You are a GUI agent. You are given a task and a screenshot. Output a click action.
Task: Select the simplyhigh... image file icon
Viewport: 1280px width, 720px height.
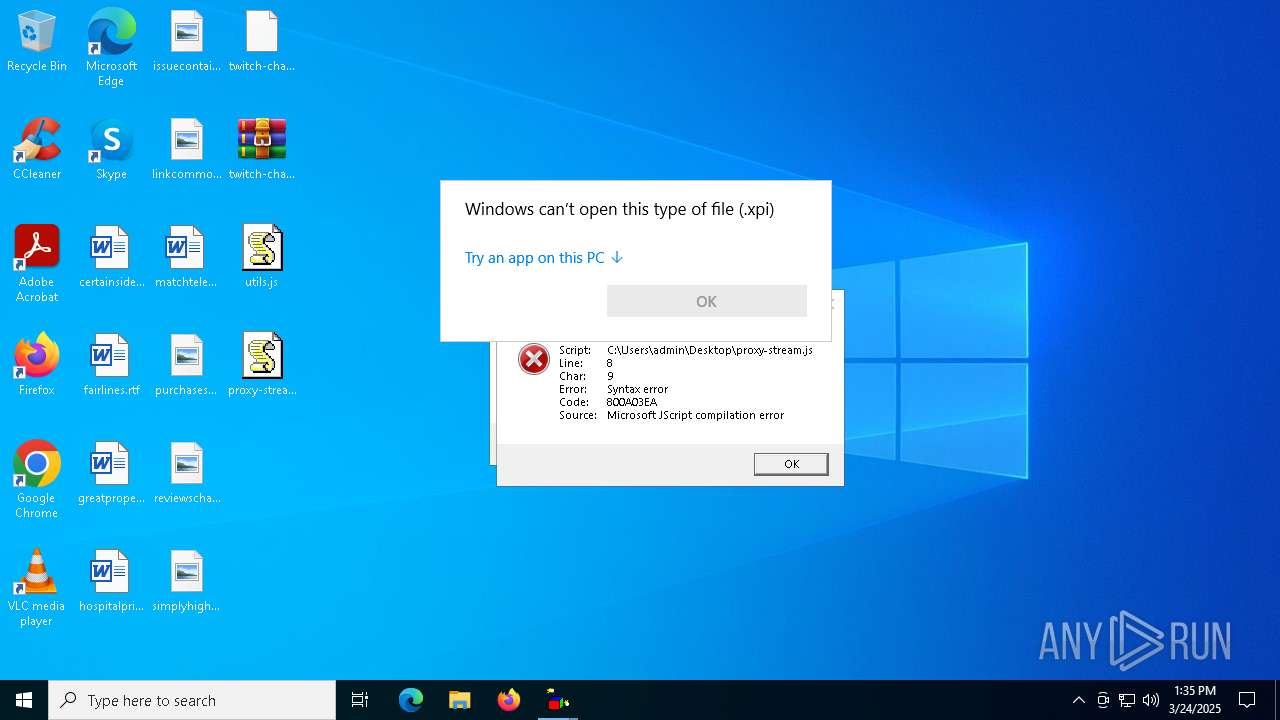tap(187, 582)
